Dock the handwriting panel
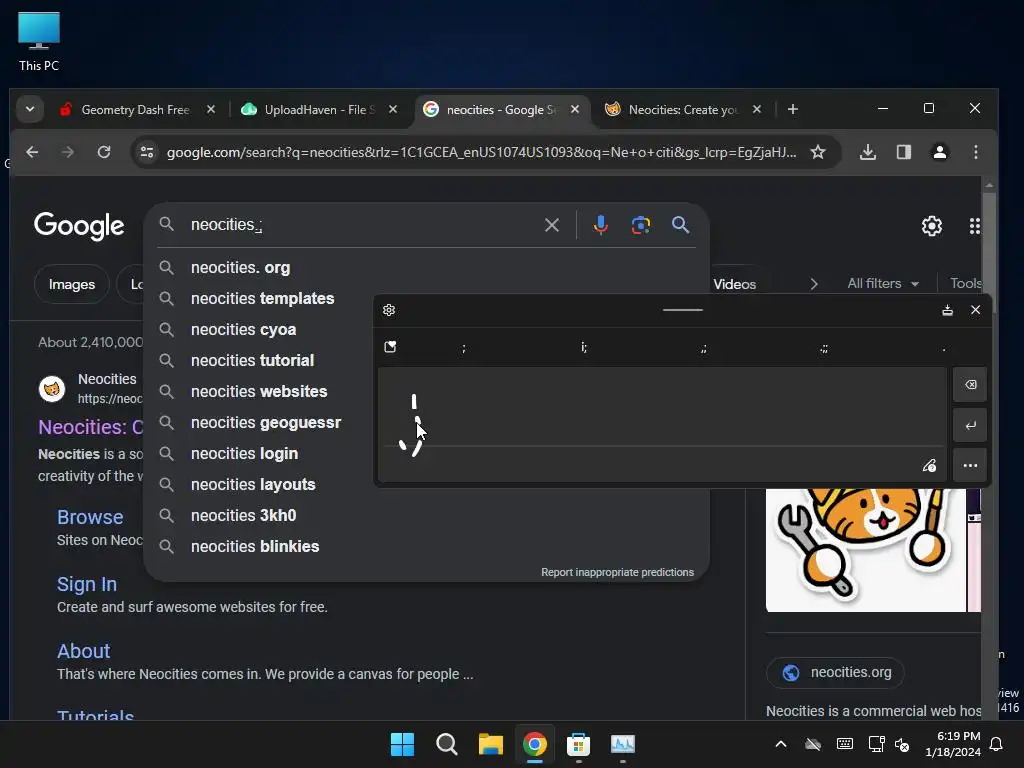Screen dimensions: 1024x768 (947, 310)
